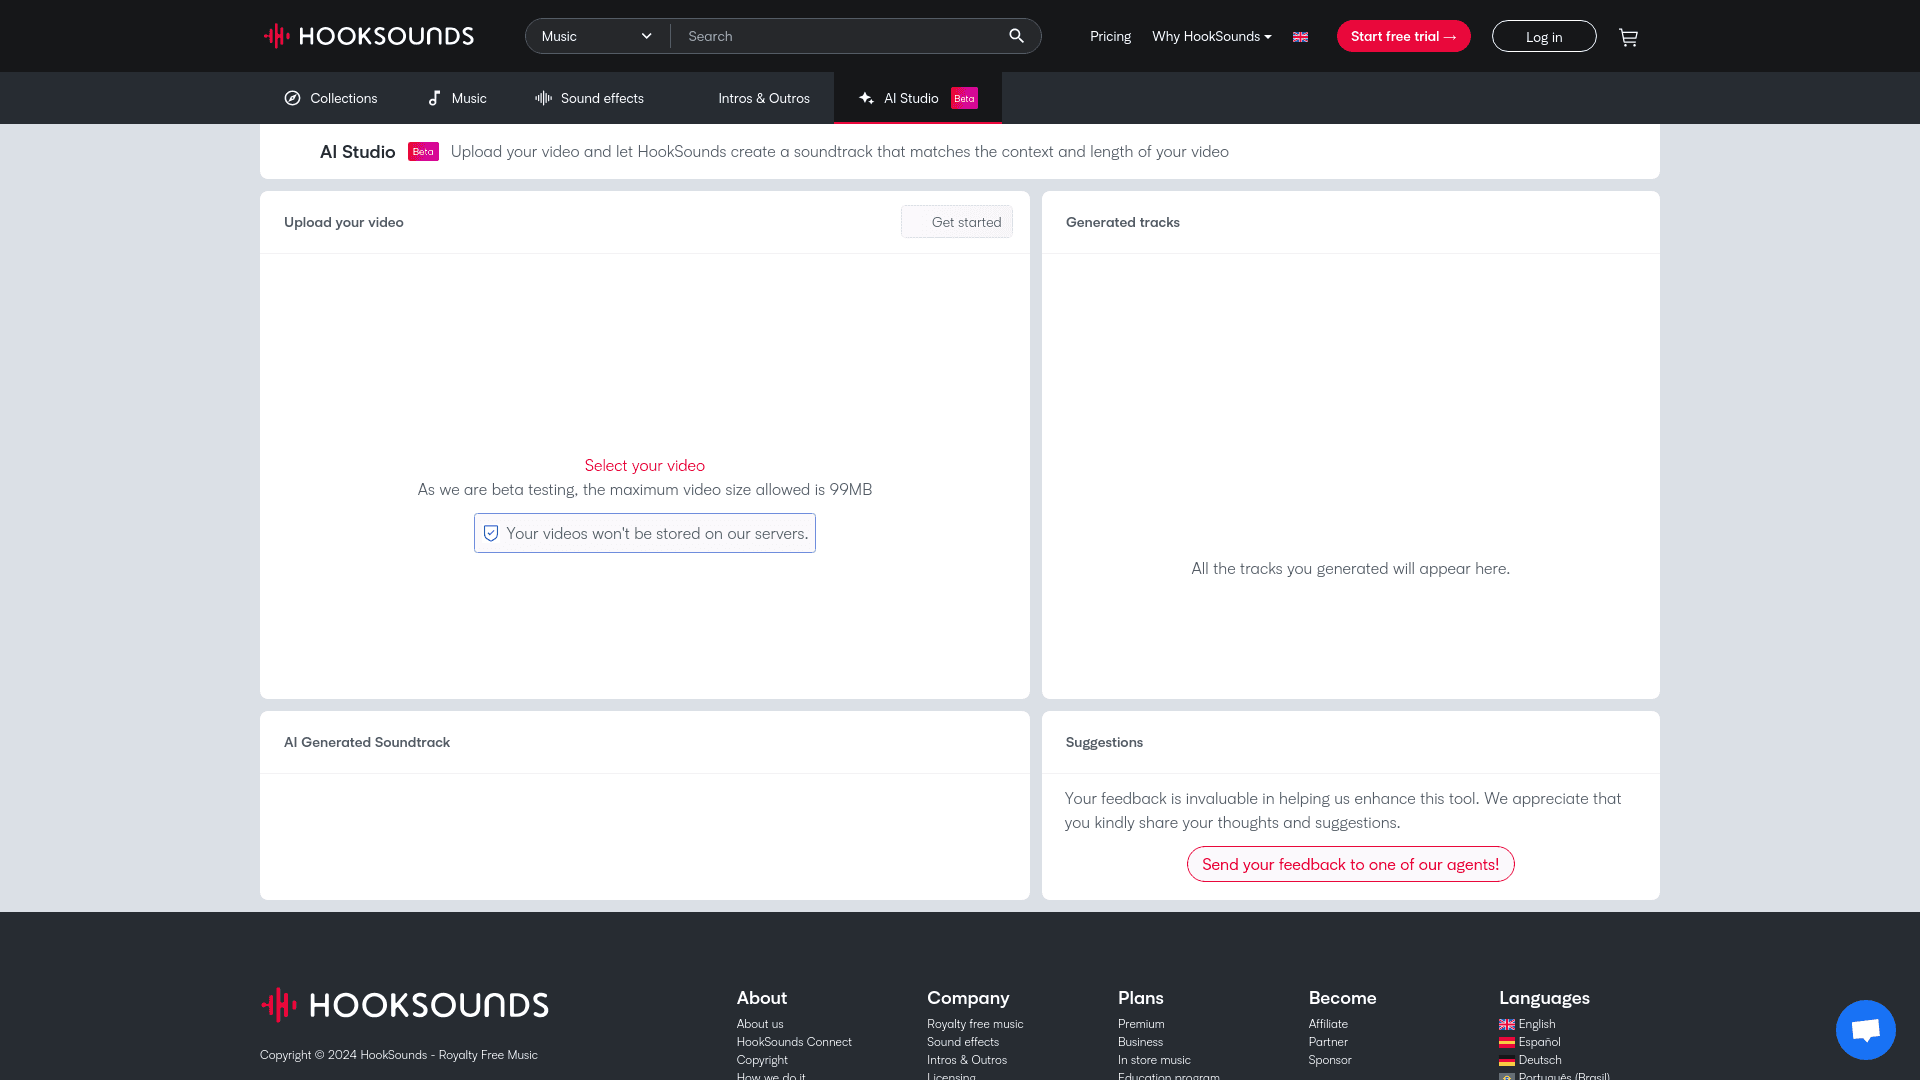Open the chat bubble in bottom corner

click(x=1865, y=1029)
